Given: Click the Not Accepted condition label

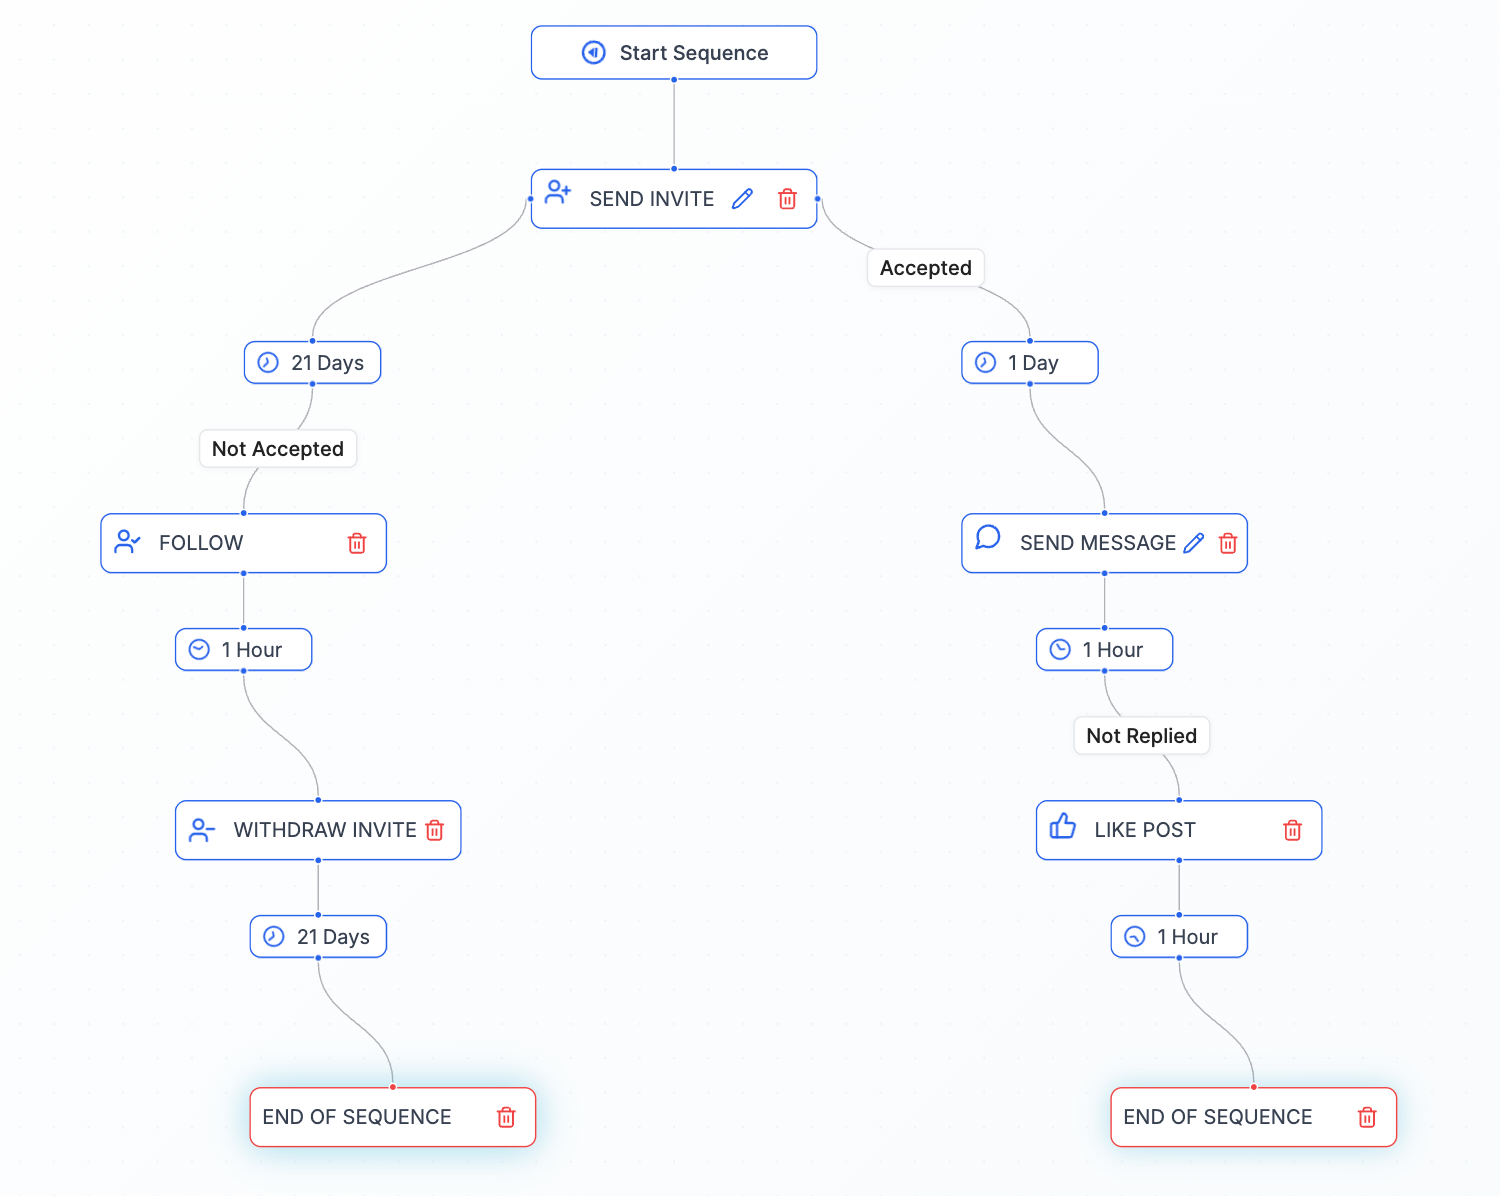Looking at the screenshot, I should tap(278, 448).
